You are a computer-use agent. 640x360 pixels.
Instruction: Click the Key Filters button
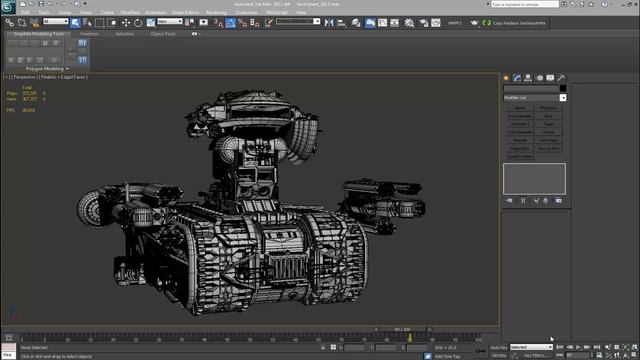535,356
